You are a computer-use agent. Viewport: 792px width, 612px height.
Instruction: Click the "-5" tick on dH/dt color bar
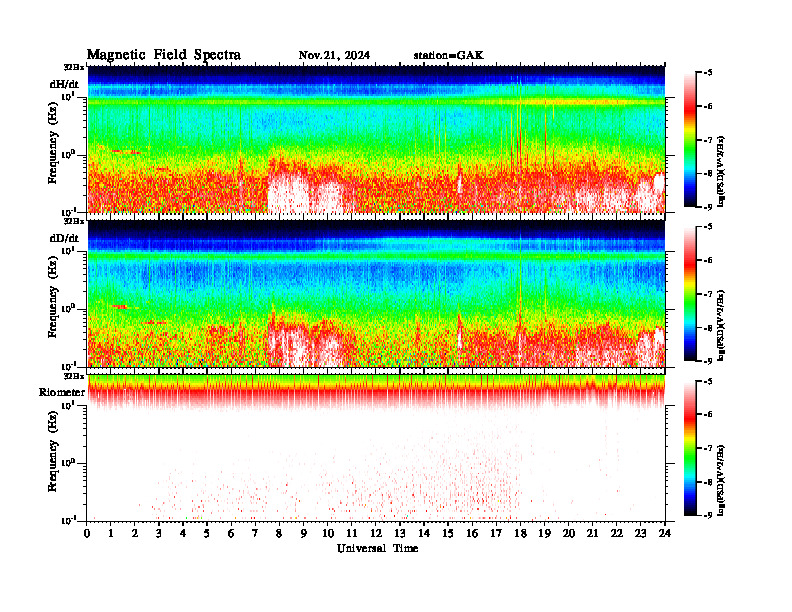(708, 73)
